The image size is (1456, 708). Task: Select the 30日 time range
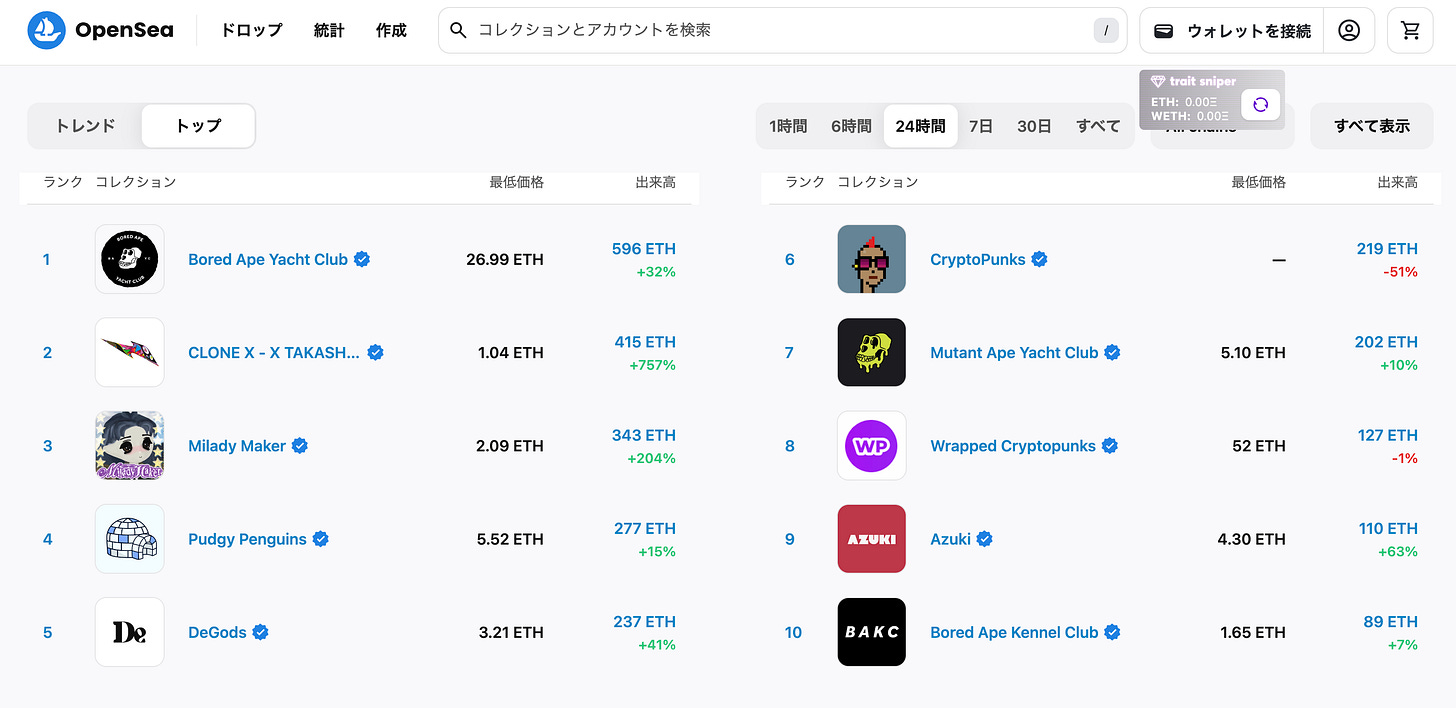pos(1034,126)
